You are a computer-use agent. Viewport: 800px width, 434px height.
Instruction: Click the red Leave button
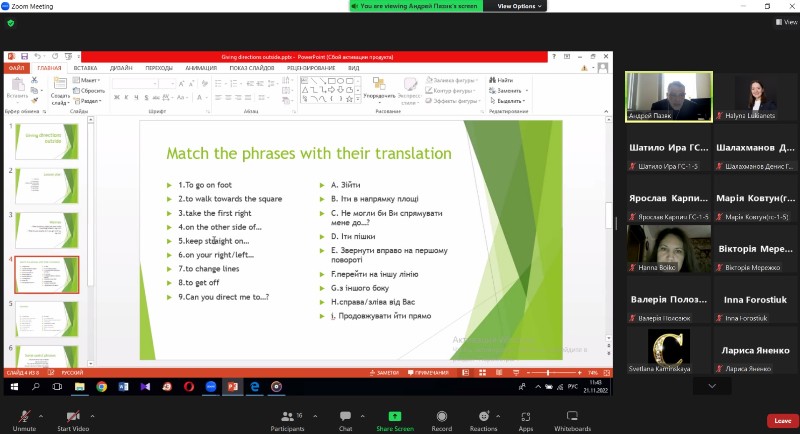click(x=782, y=421)
